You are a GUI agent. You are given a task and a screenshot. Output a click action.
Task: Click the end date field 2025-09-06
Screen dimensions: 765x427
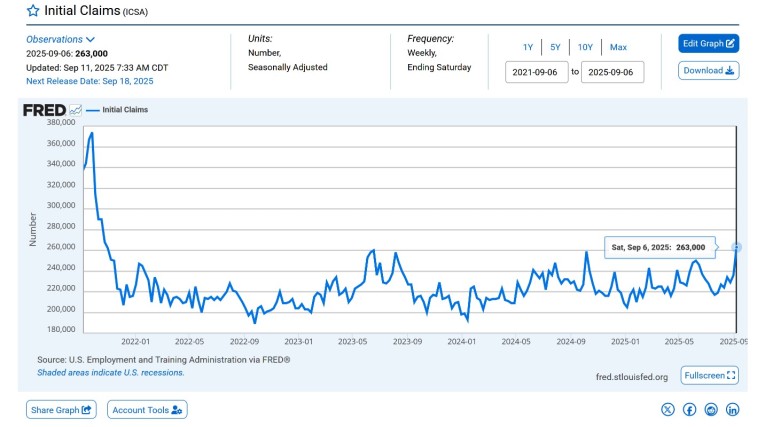tap(613, 72)
